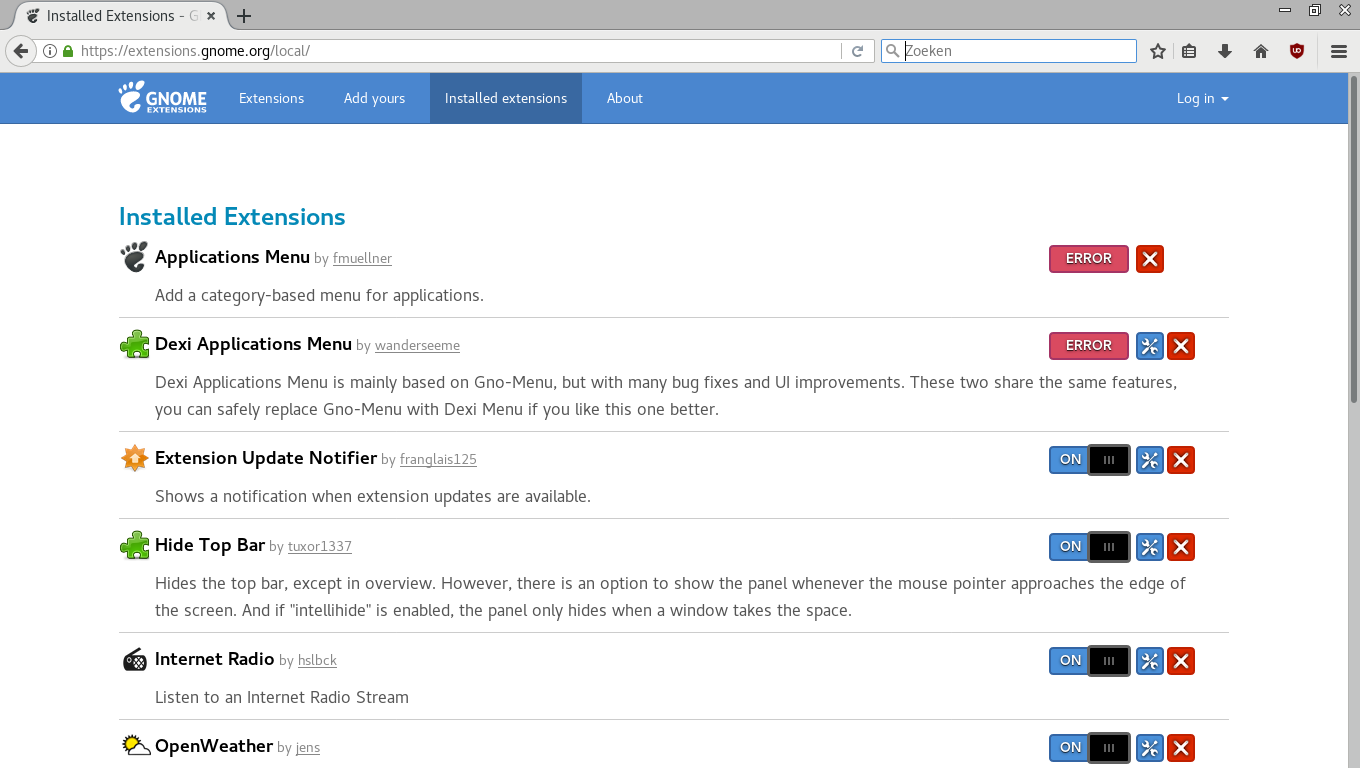
Task: Click the GNOME Extensions logo
Action: [x=163, y=98]
